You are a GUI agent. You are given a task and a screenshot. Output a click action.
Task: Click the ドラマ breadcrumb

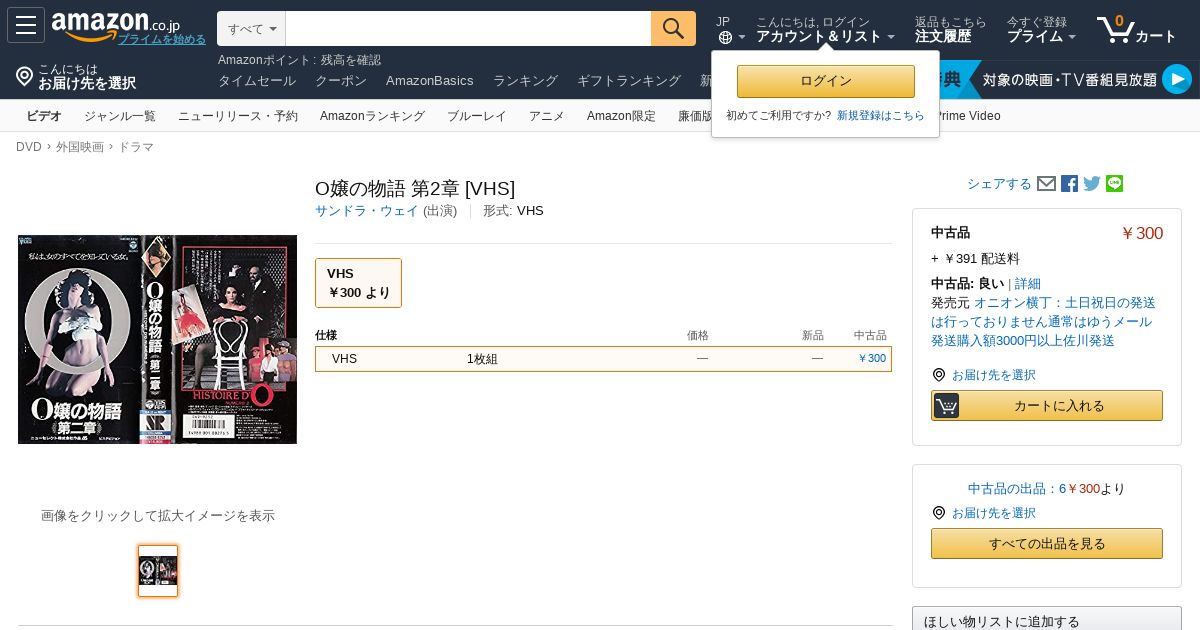[x=136, y=147]
